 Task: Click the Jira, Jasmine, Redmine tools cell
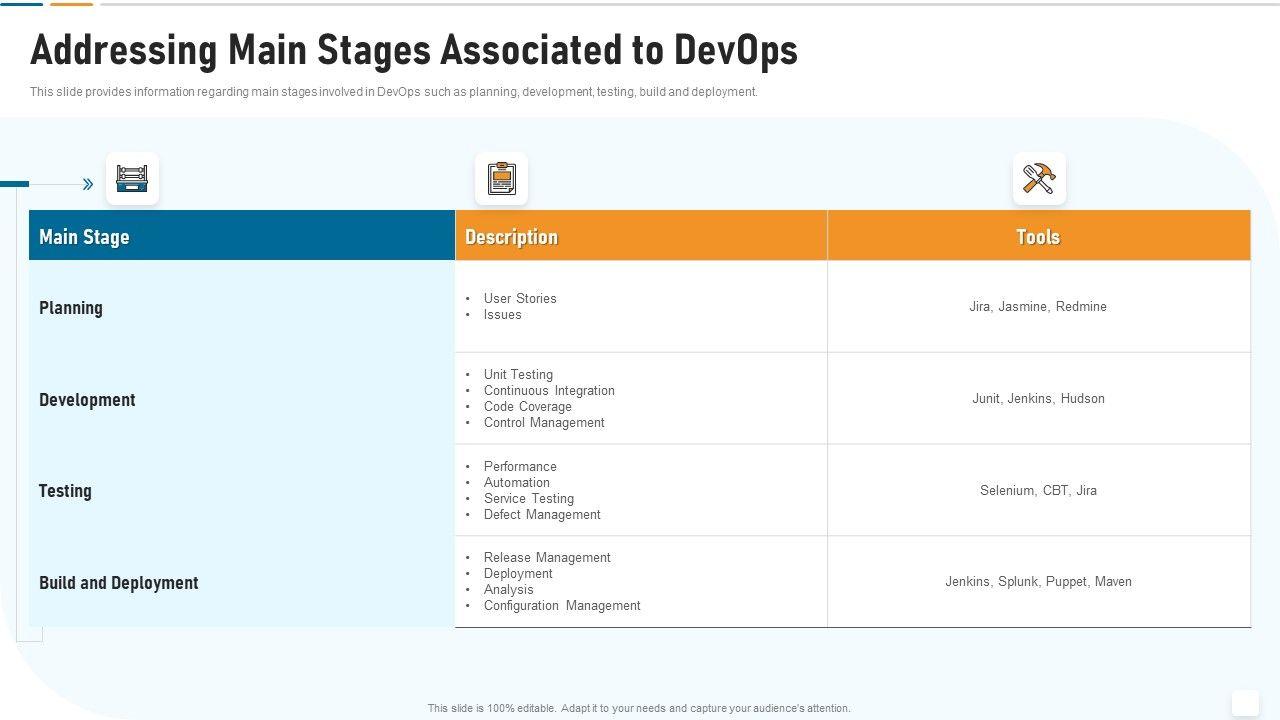(x=1038, y=307)
